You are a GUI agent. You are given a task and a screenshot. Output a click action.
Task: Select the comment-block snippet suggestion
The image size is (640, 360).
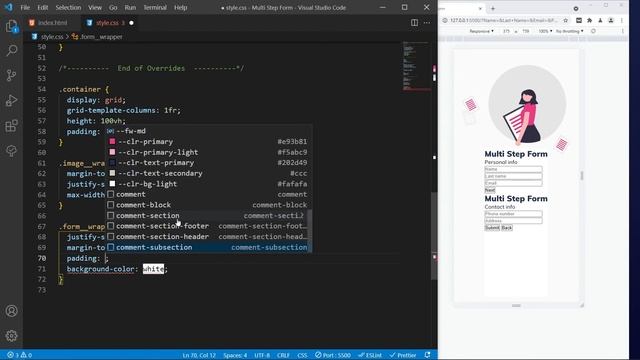click(209, 205)
